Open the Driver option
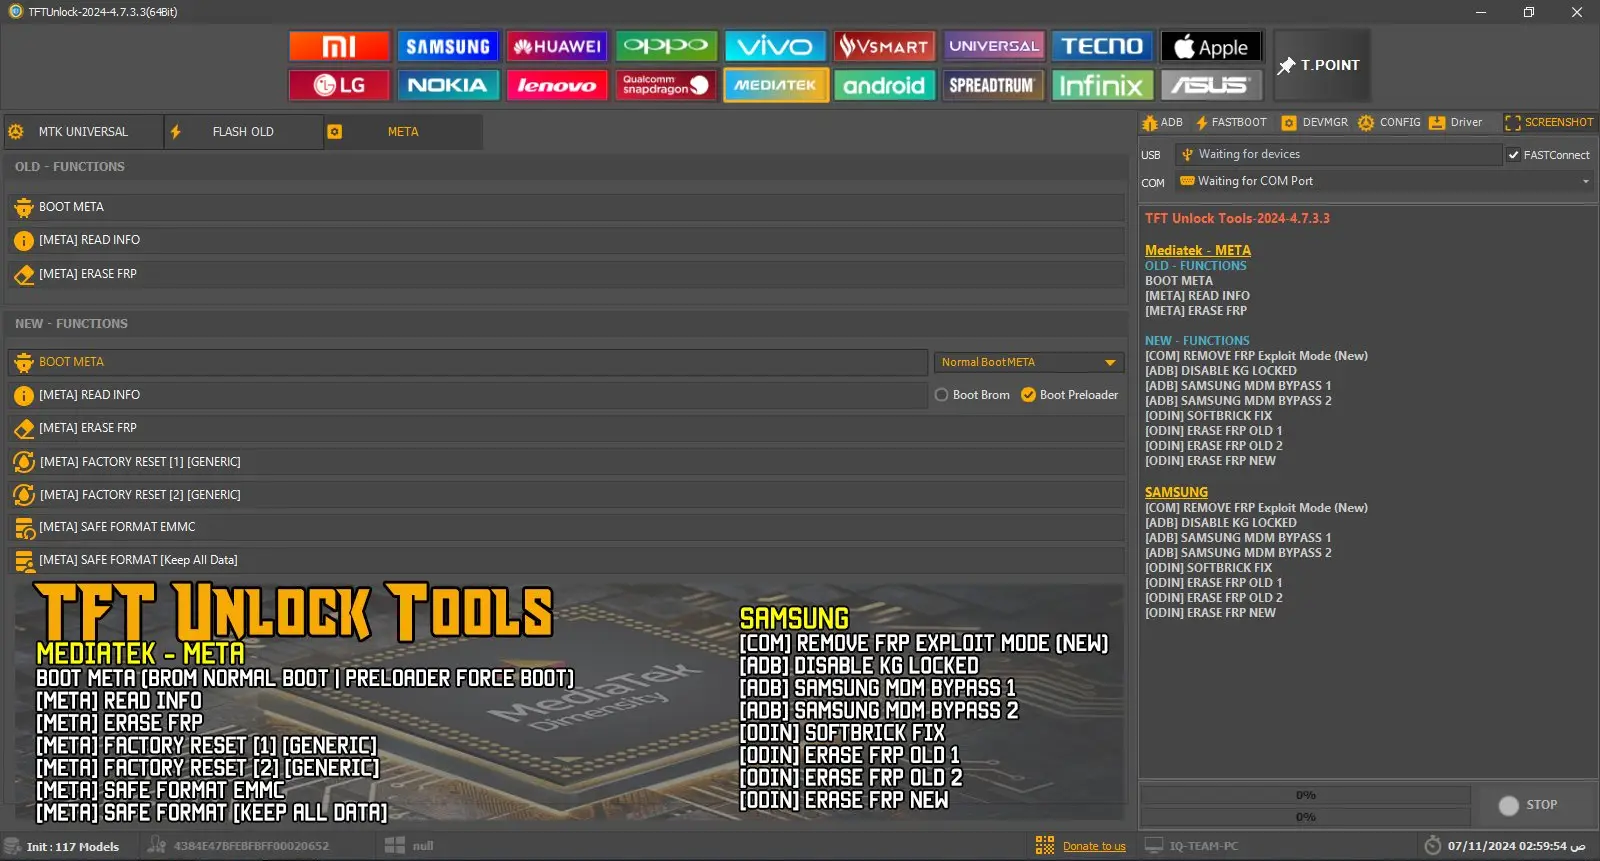The width and height of the screenshot is (1600, 861). tap(1456, 122)
